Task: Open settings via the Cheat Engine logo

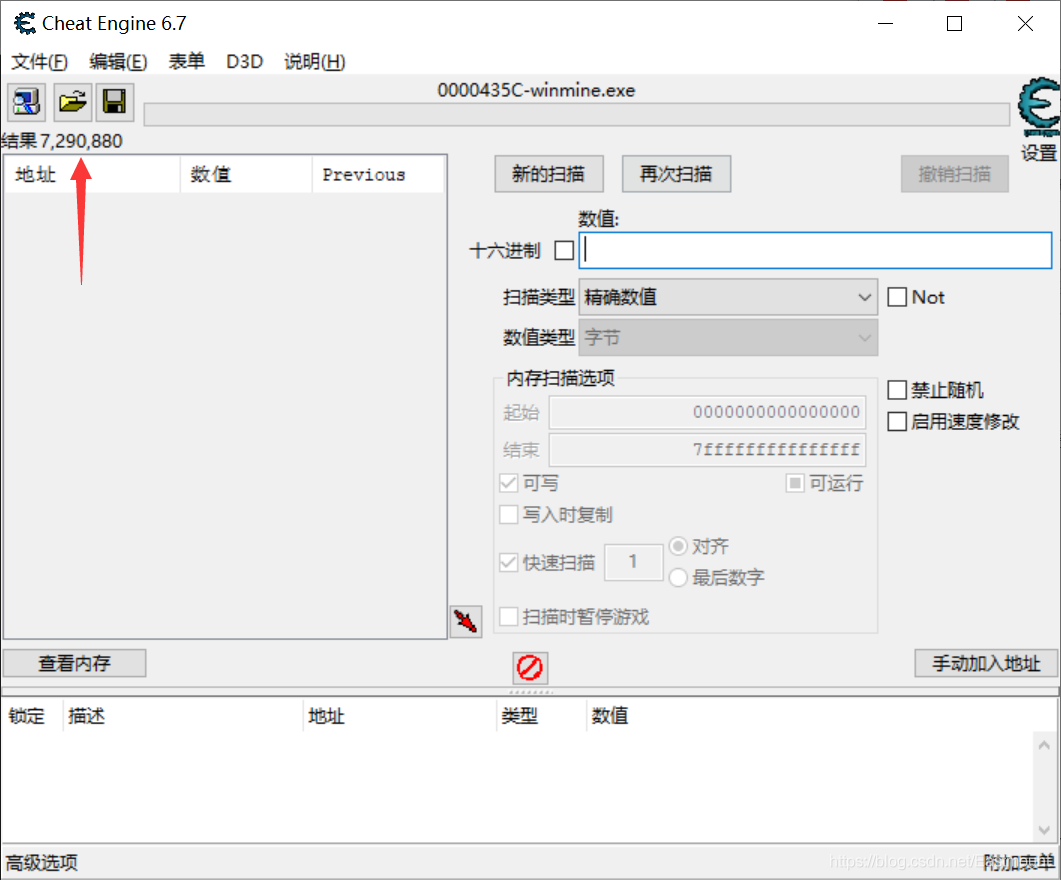Action: (x=1039, y=107)
